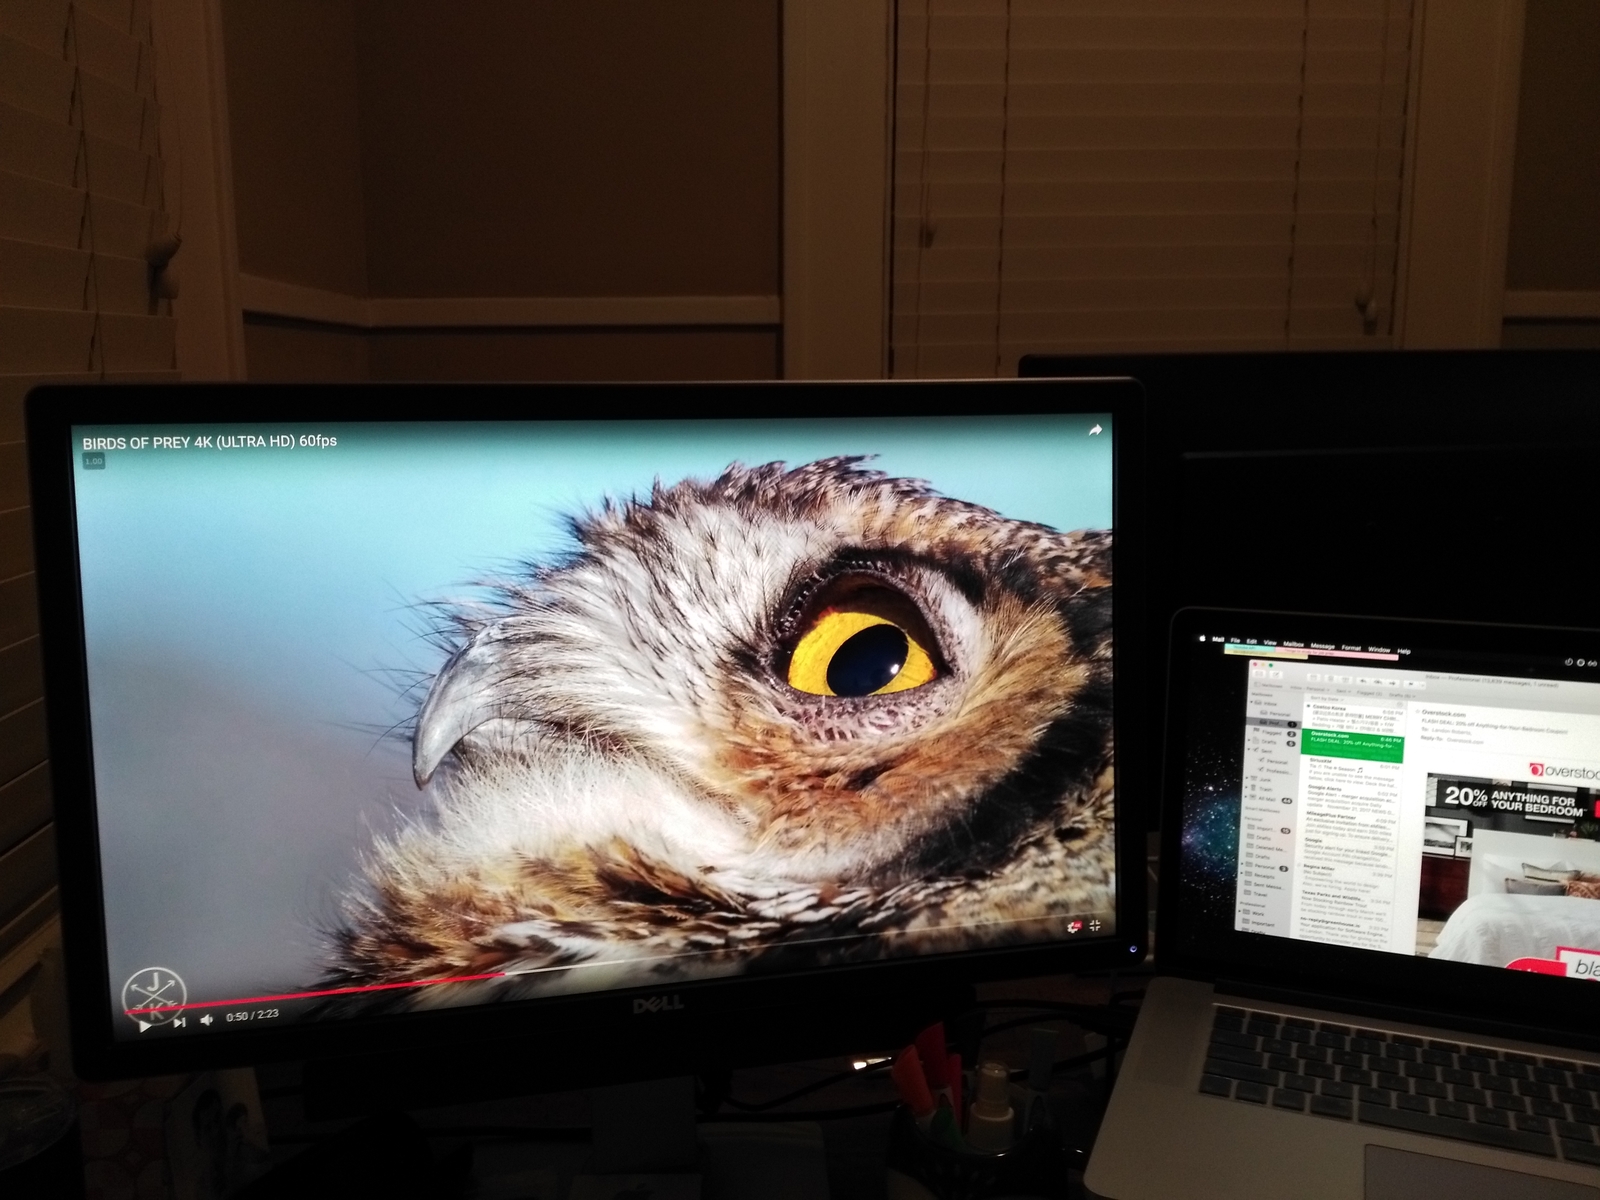This screenshot has width=1600, height=1200.
Task: Share the video via arrow icon
Action: click(x=1095, y=430)
